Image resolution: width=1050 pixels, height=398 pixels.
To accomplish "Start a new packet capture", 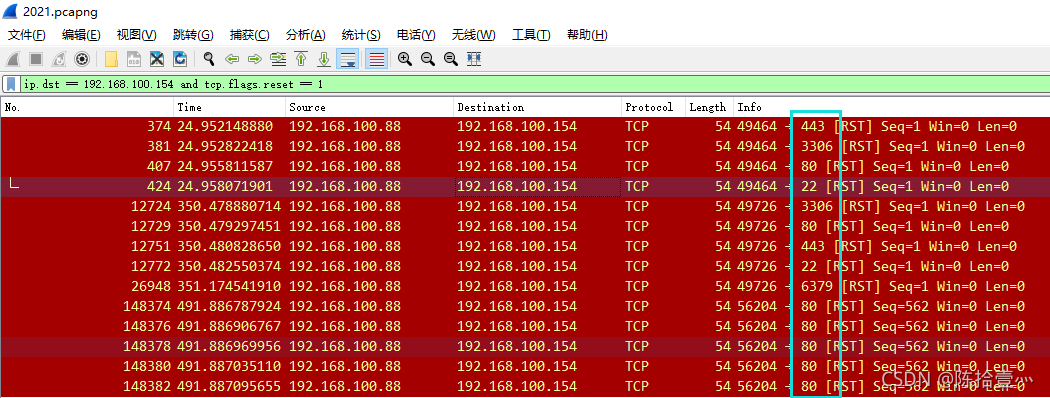I will [13, 59].
